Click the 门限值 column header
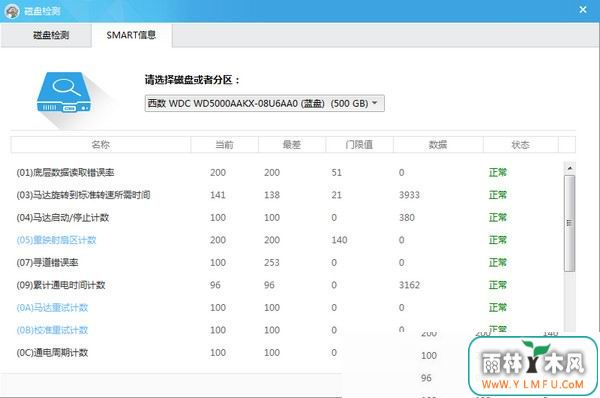 359,145
